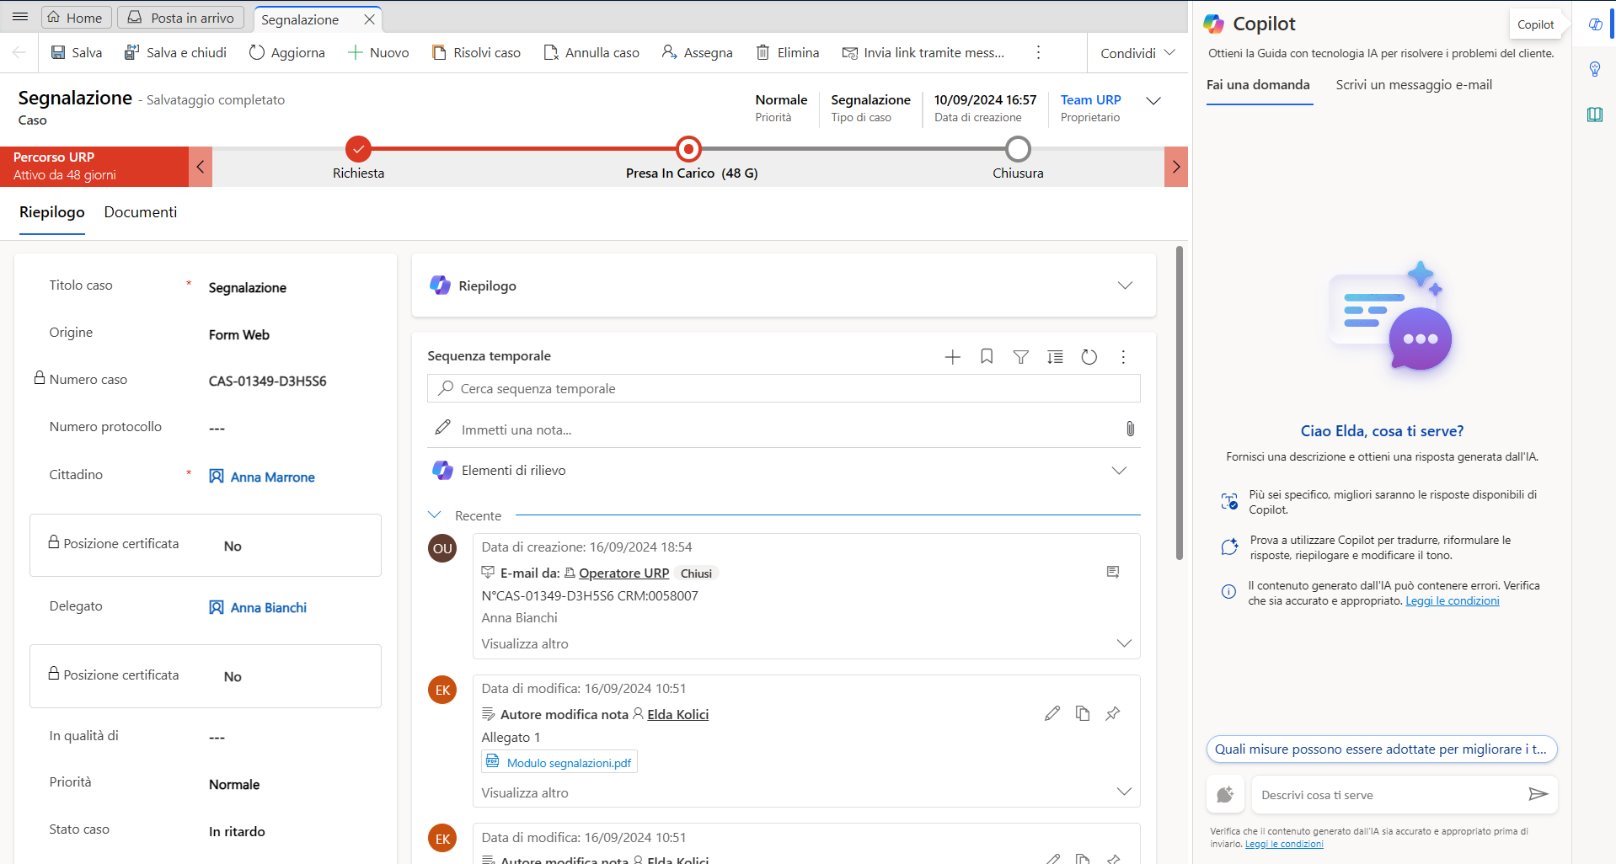Screen dimensions: 1616x864
Task: Open the Anna Marrone citizen link
Action: pyautogui.click(x=272, y=477)
